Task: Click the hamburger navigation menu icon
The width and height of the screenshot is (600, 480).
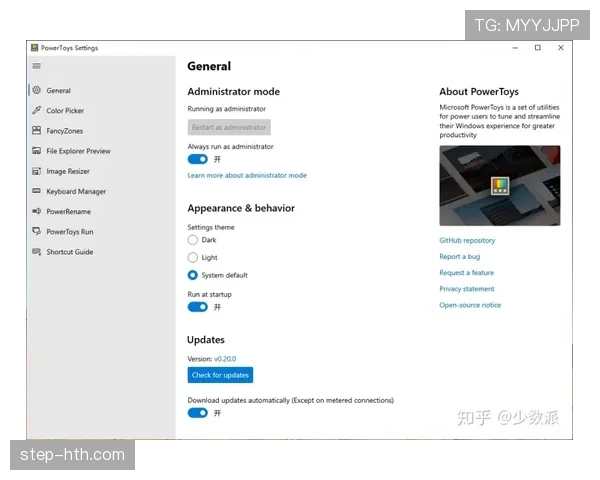Action: (37, 66)
